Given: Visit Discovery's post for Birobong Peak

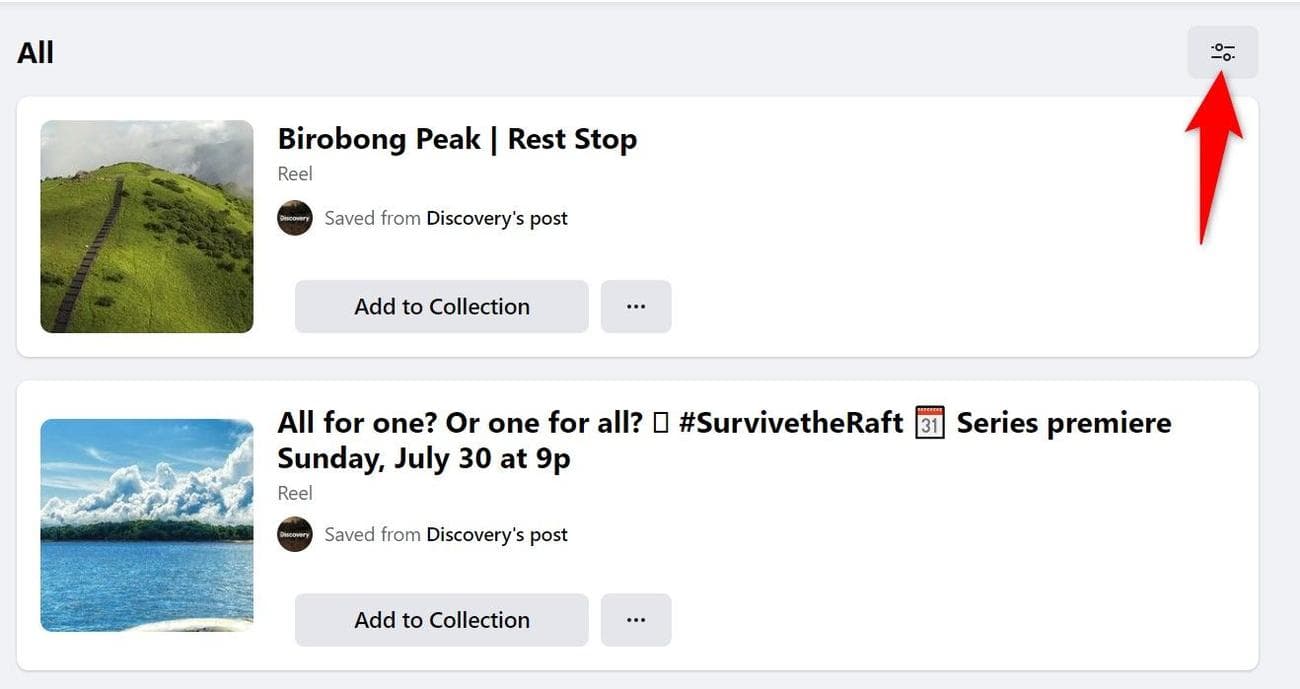Looking at the screenshot, I should pyautogui.click(x=497, y=218).
